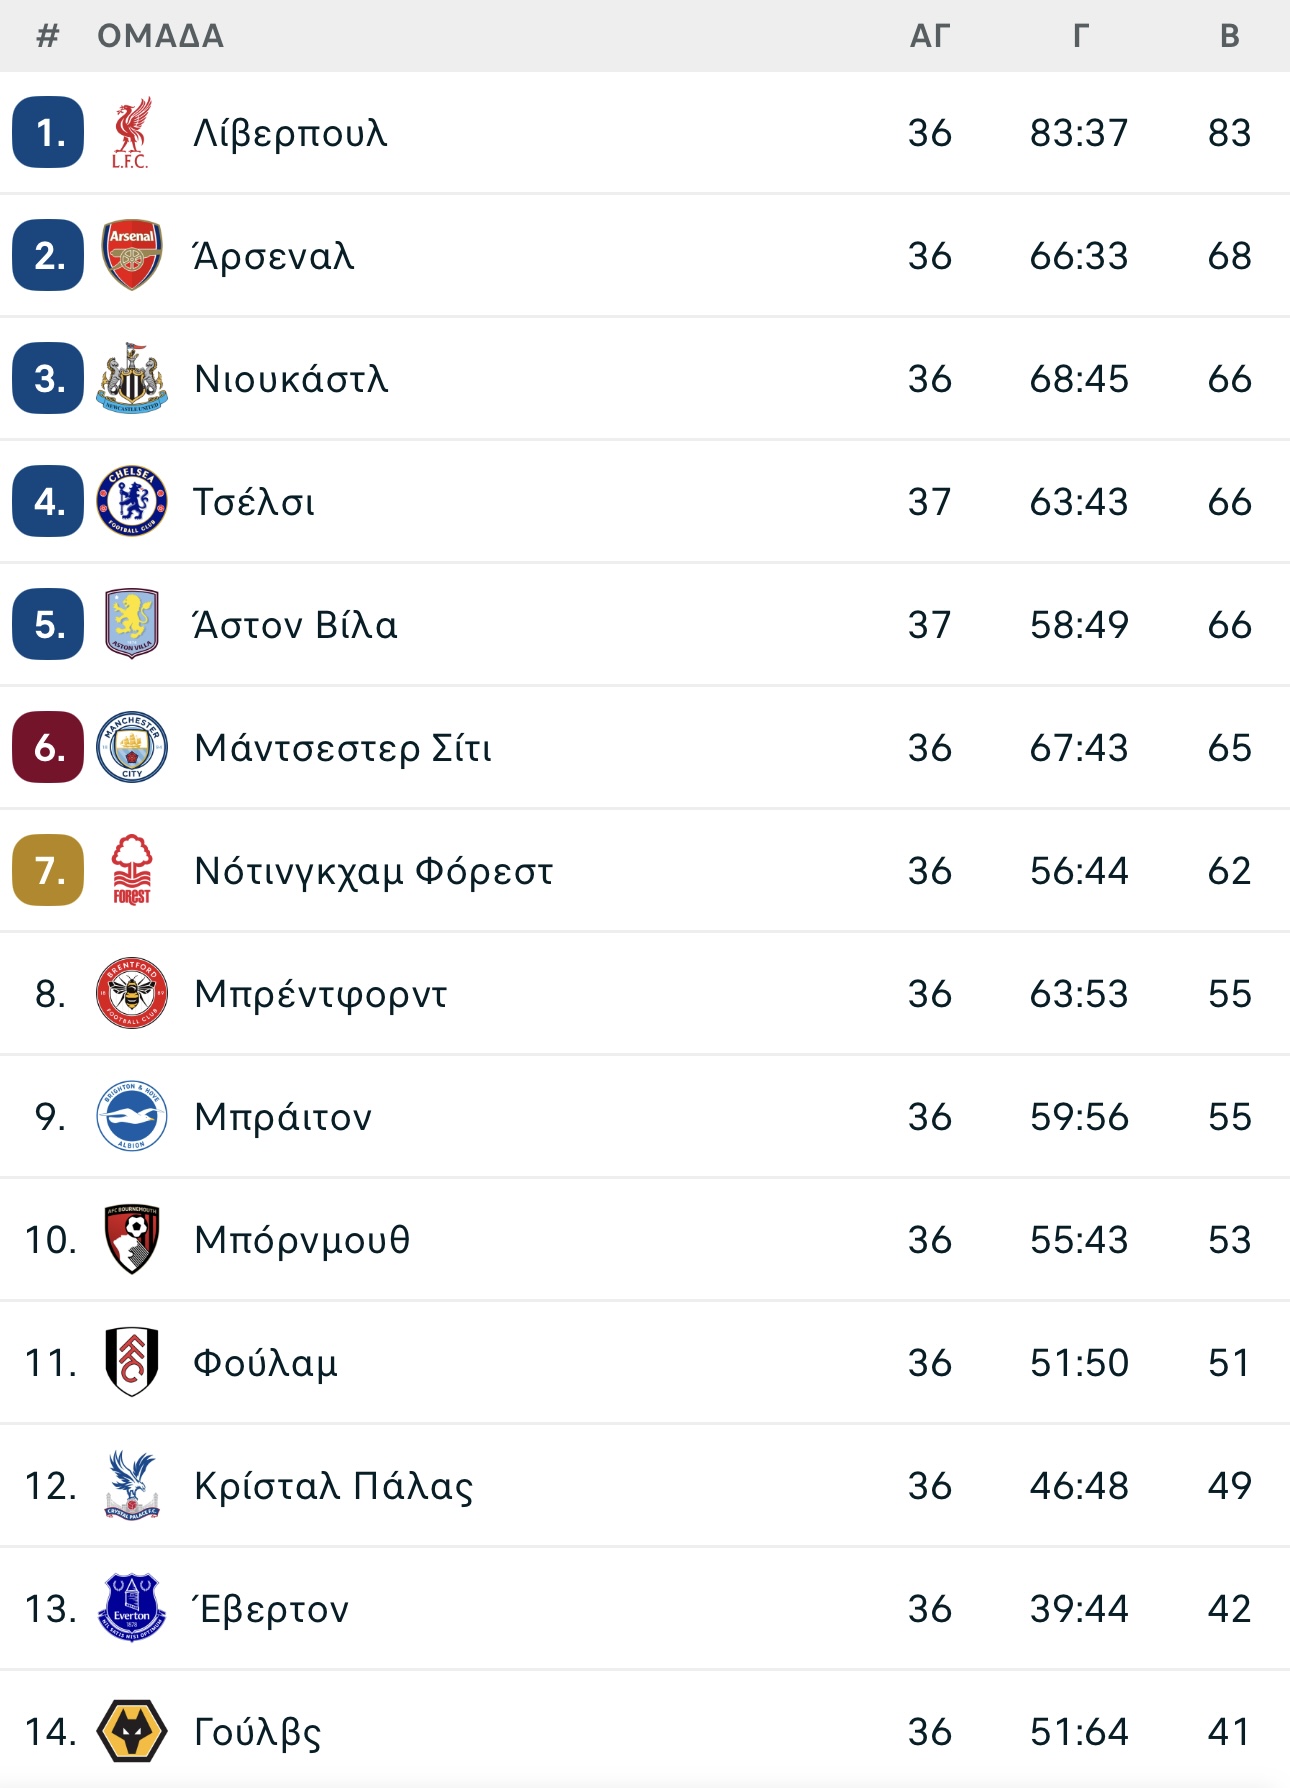Select the Brentford bee crest

(132, 994)
